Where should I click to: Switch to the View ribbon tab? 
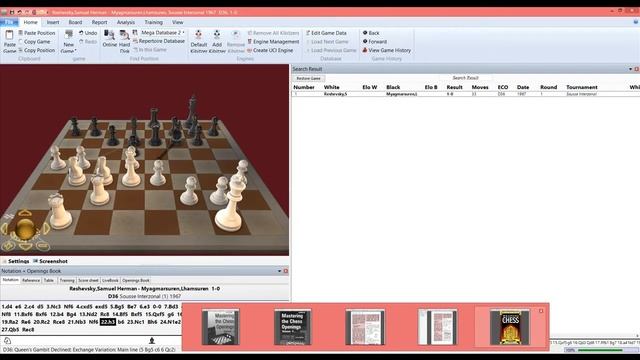177,22
